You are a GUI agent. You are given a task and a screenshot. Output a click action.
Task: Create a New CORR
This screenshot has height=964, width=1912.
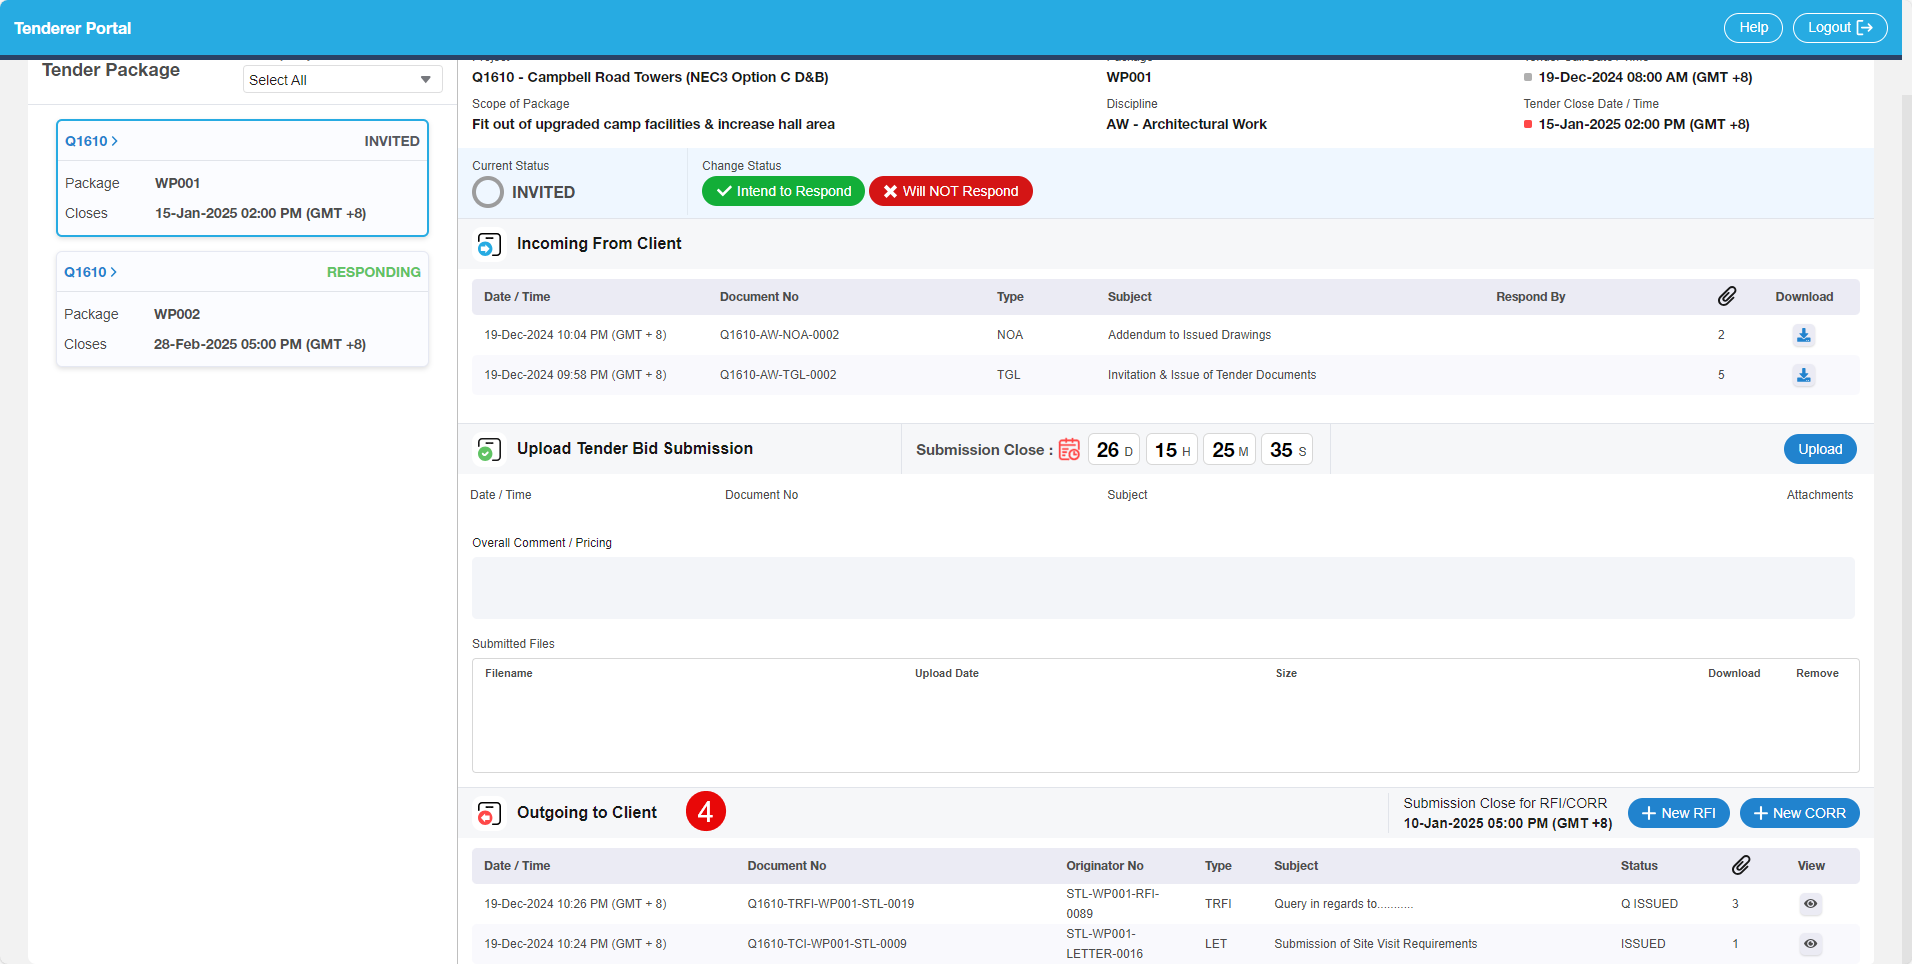[x=1800, y=813]
